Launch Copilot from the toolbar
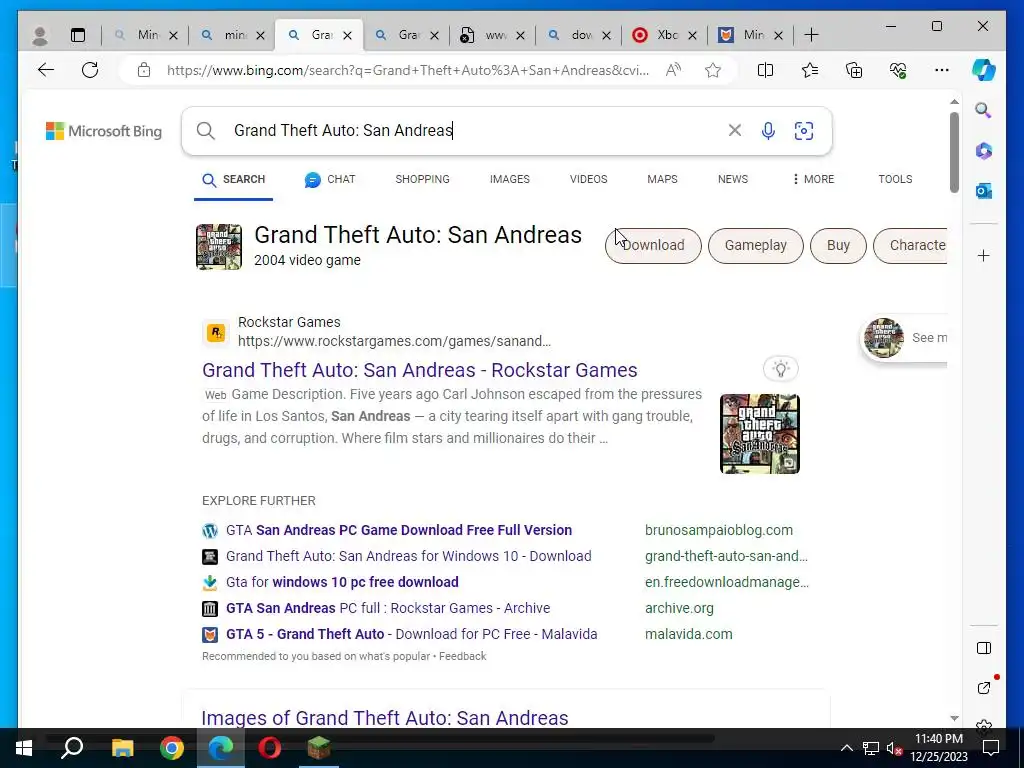Screen dimensions: 1024x768 [x=984, y=70]
